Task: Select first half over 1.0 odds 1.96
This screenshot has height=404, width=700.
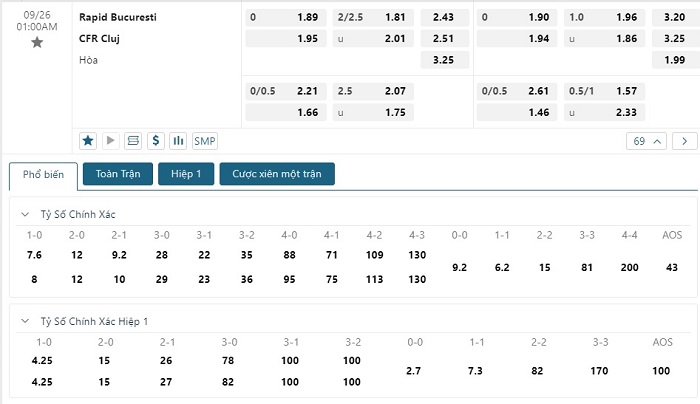Action: coord(604,17)
